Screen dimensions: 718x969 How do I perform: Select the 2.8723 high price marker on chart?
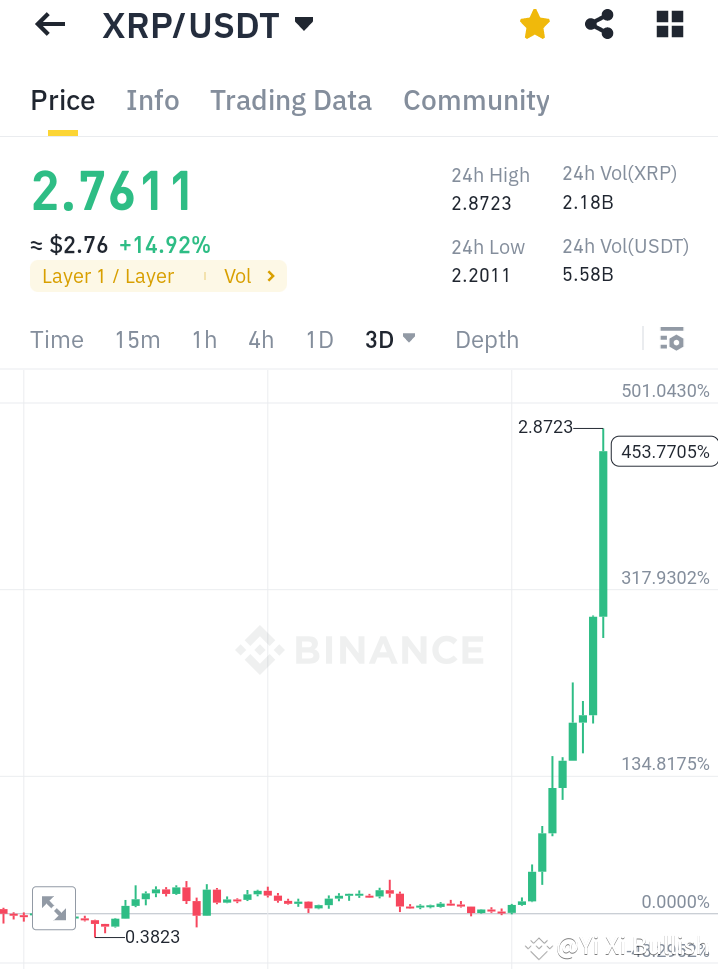click(x=545, y=426)
